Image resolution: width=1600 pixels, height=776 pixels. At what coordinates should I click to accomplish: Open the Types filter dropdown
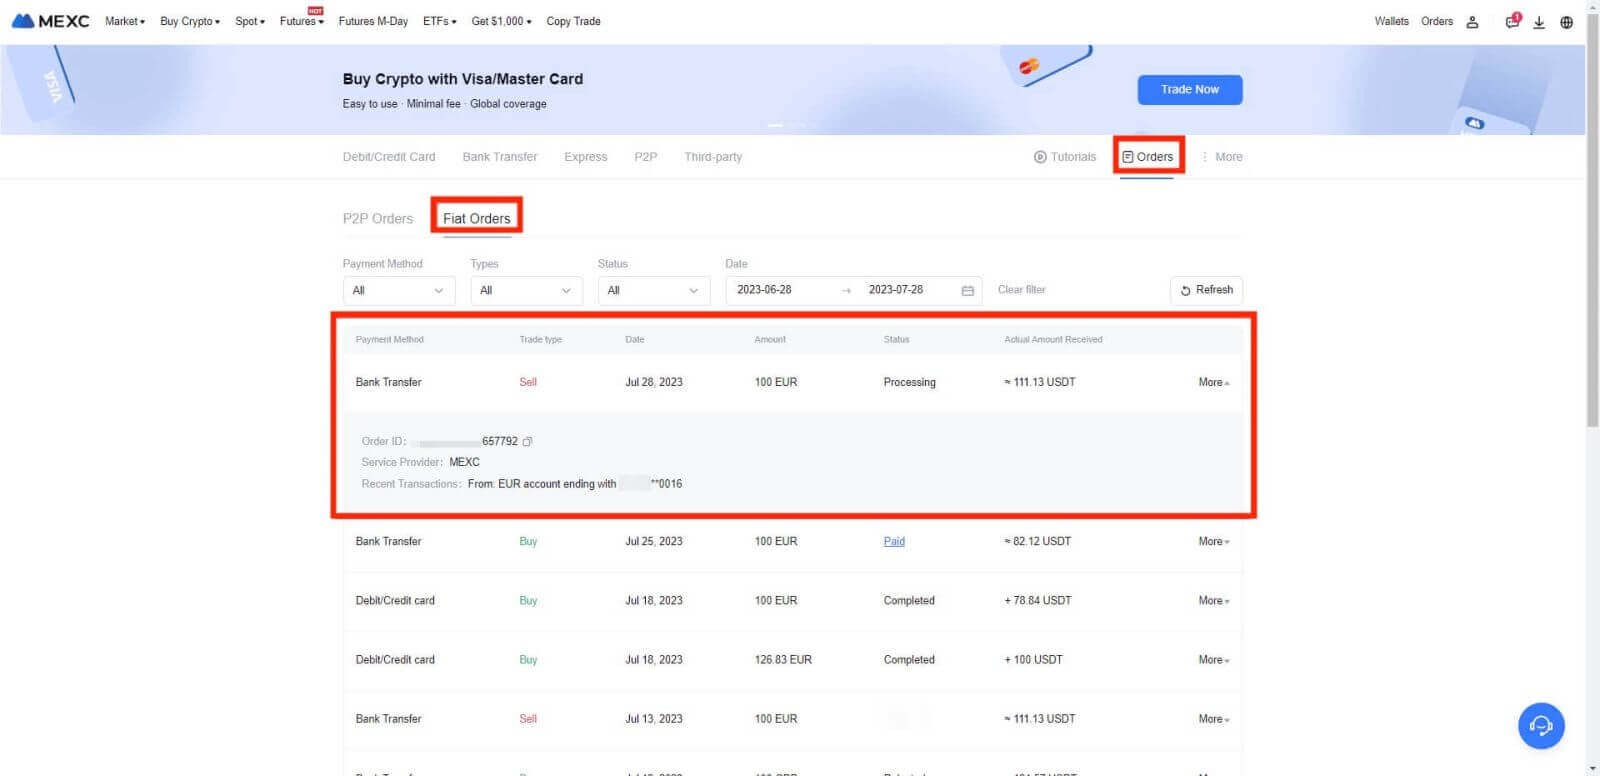(x=526, y=290)
